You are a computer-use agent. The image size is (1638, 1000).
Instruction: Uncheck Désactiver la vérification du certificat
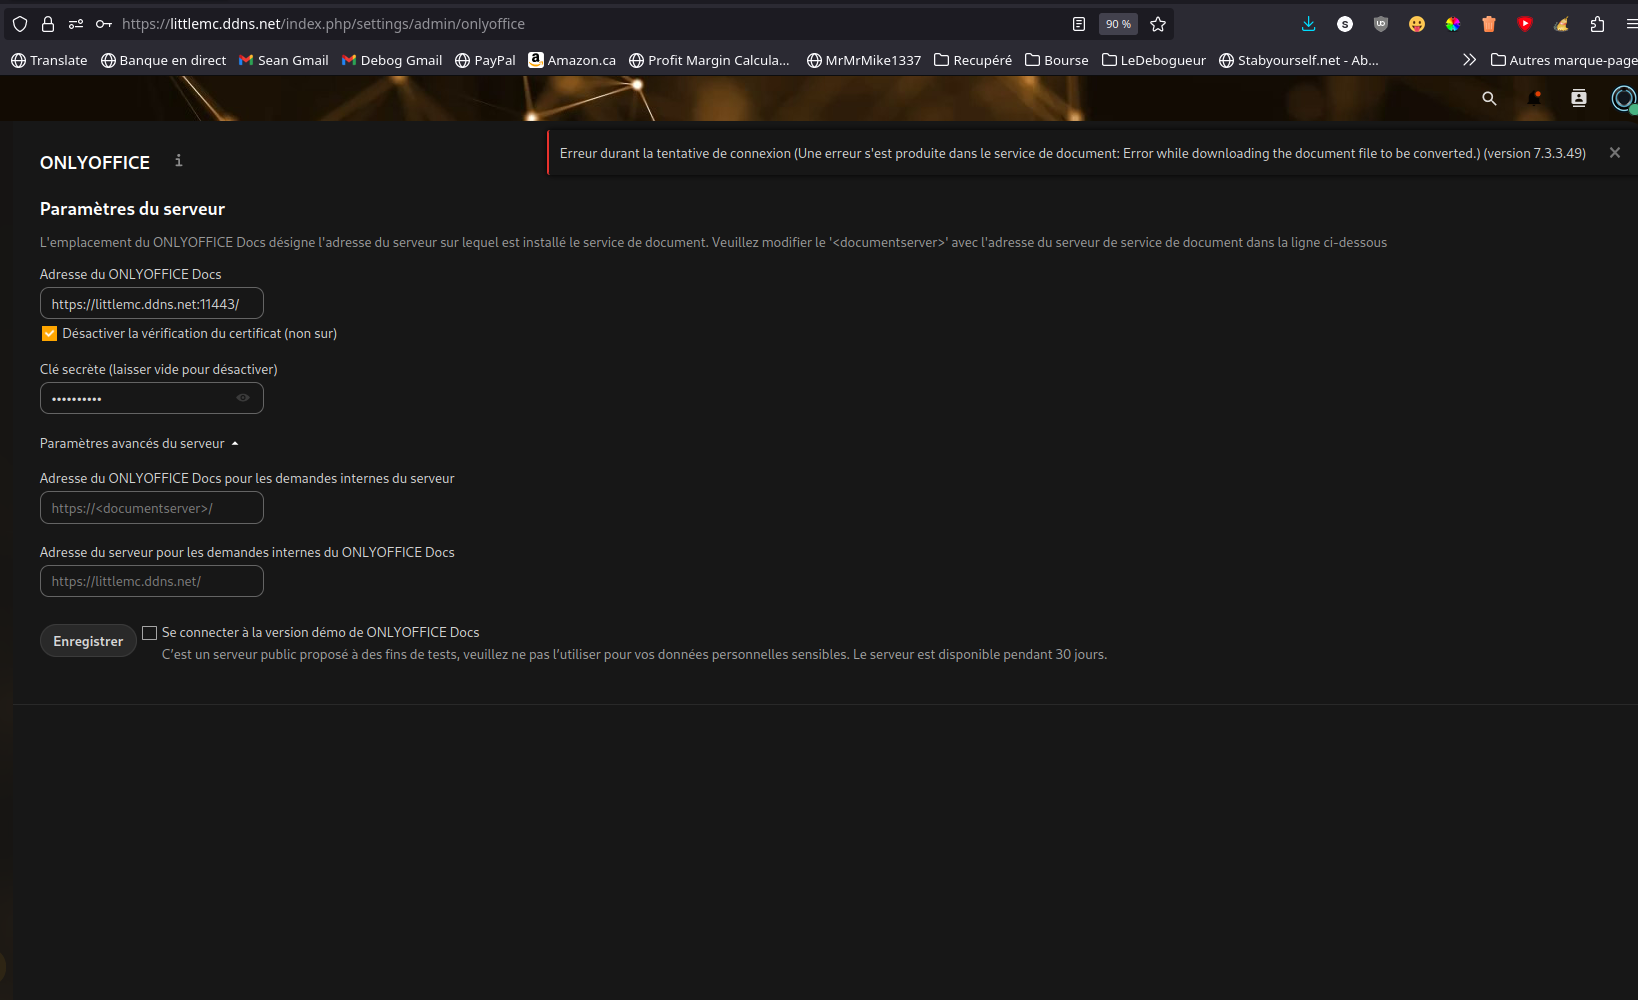pyautogui.click(x=49, y=334)
